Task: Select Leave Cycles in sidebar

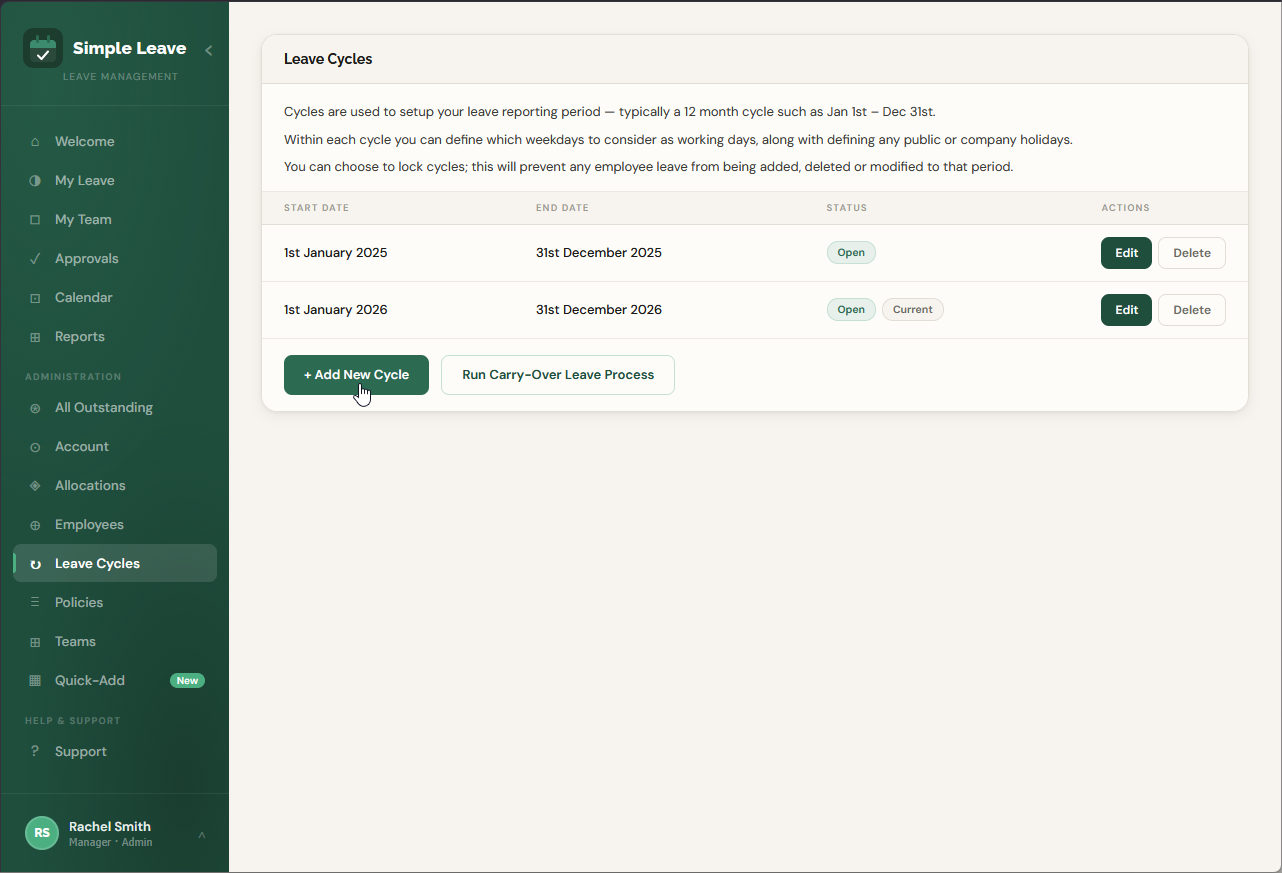Action: [x=115, y=564]
